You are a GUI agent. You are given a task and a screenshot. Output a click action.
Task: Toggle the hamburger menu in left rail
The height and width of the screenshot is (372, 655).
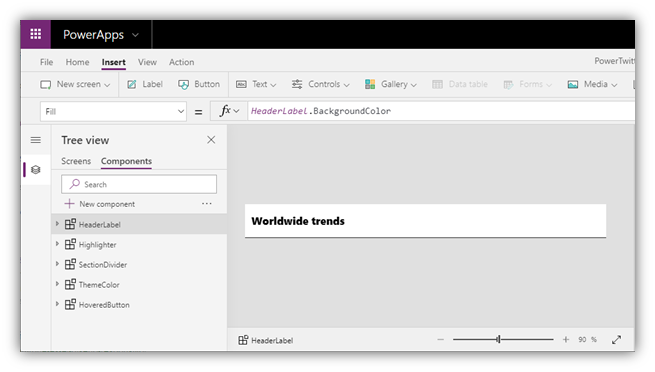pos(36,140)
